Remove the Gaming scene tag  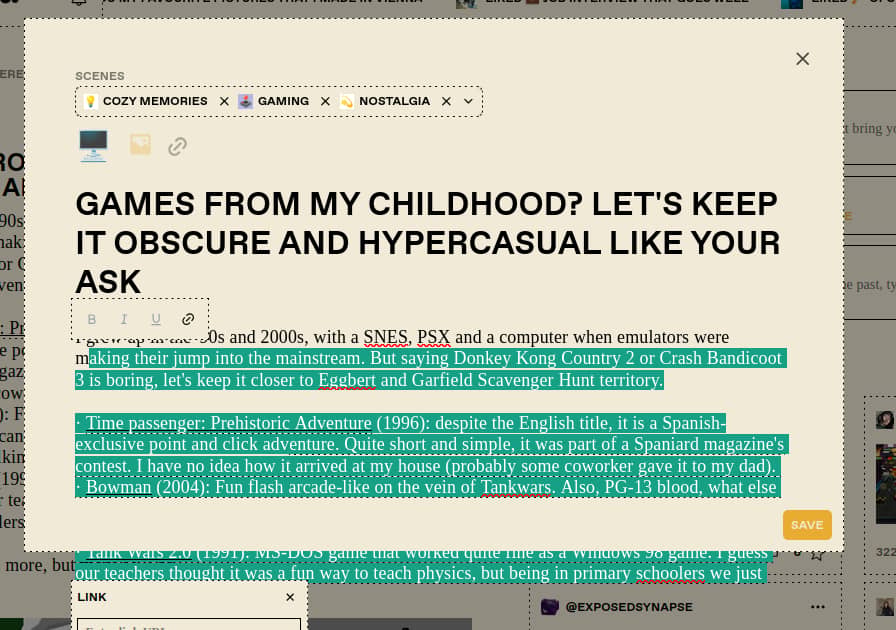[x=325, y=101]
